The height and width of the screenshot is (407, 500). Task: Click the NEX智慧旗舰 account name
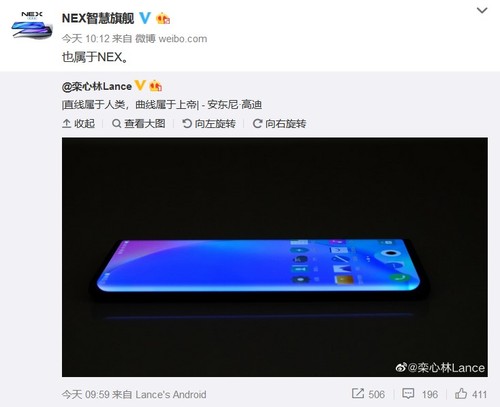[98, 18]
